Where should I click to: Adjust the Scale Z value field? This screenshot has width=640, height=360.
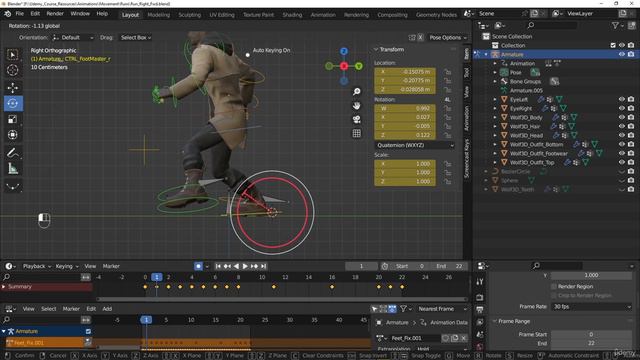(x=405, y=182)
